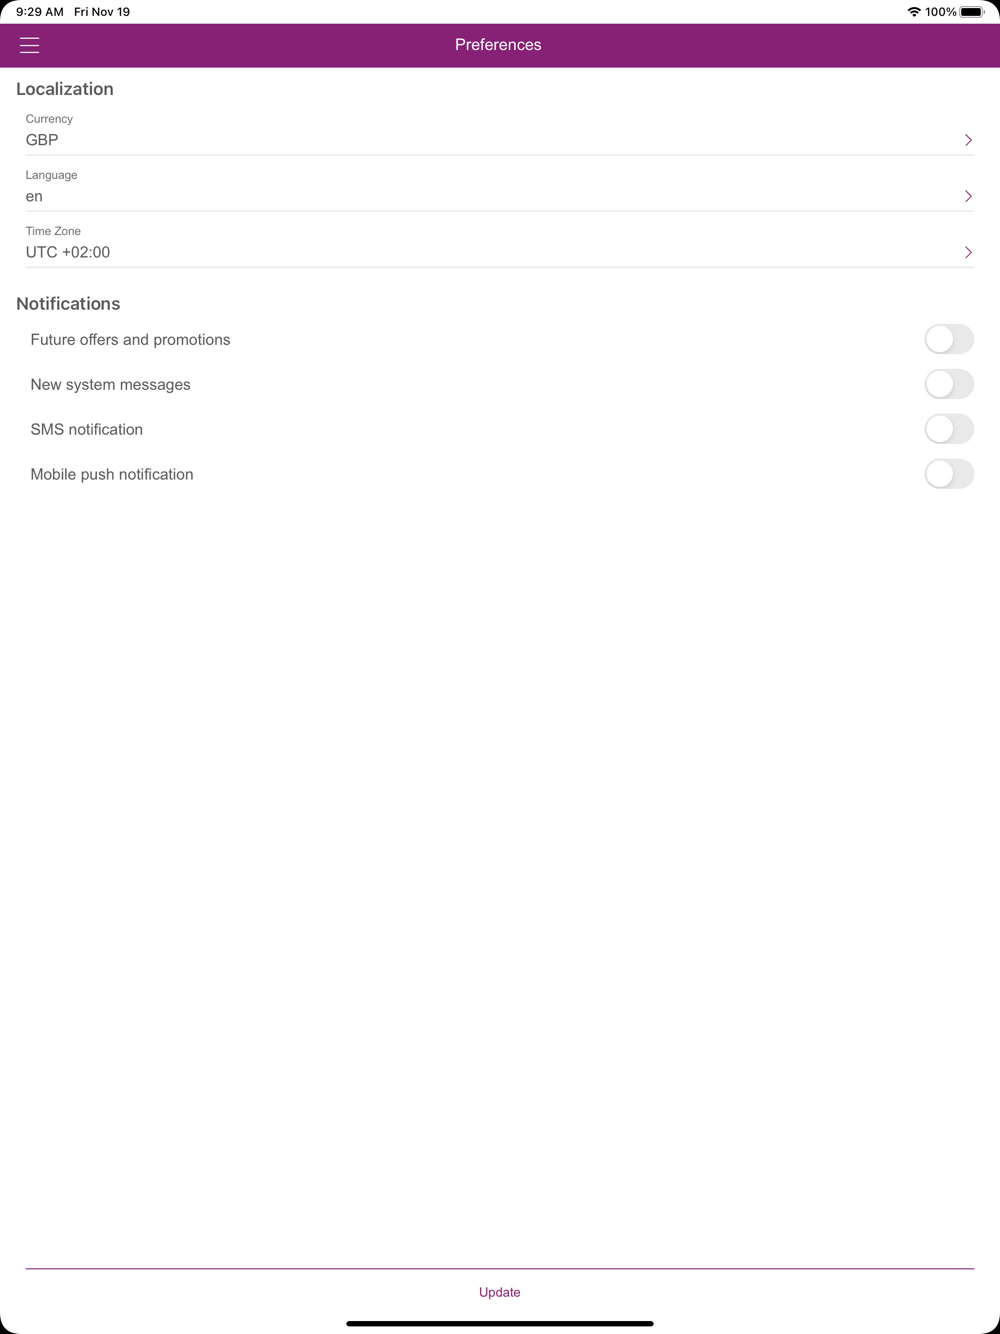Expand the Currency chevron arrow
The image size is (1000, 1334).
[968, 140]
